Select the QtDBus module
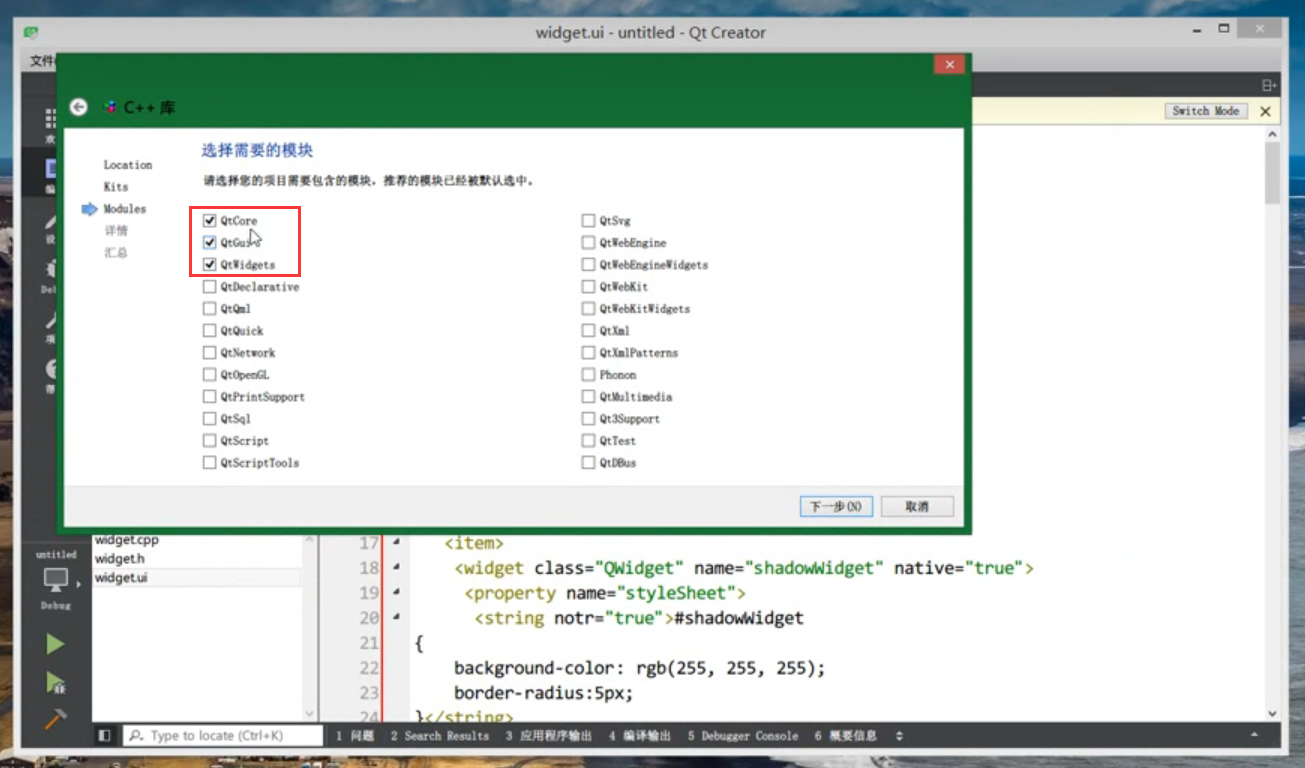 click(589, 463)
